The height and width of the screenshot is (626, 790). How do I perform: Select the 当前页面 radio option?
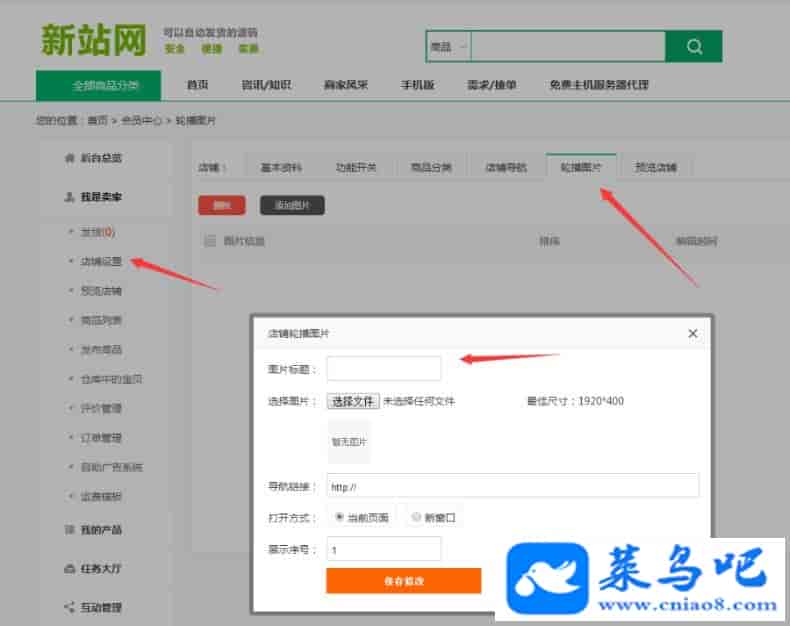(x=340, y=517)
